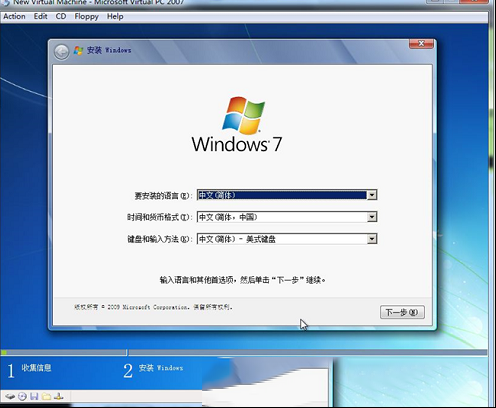496x408 pixels.
Task: Click the 时间和货币格式 label
Action: [159, 217]
